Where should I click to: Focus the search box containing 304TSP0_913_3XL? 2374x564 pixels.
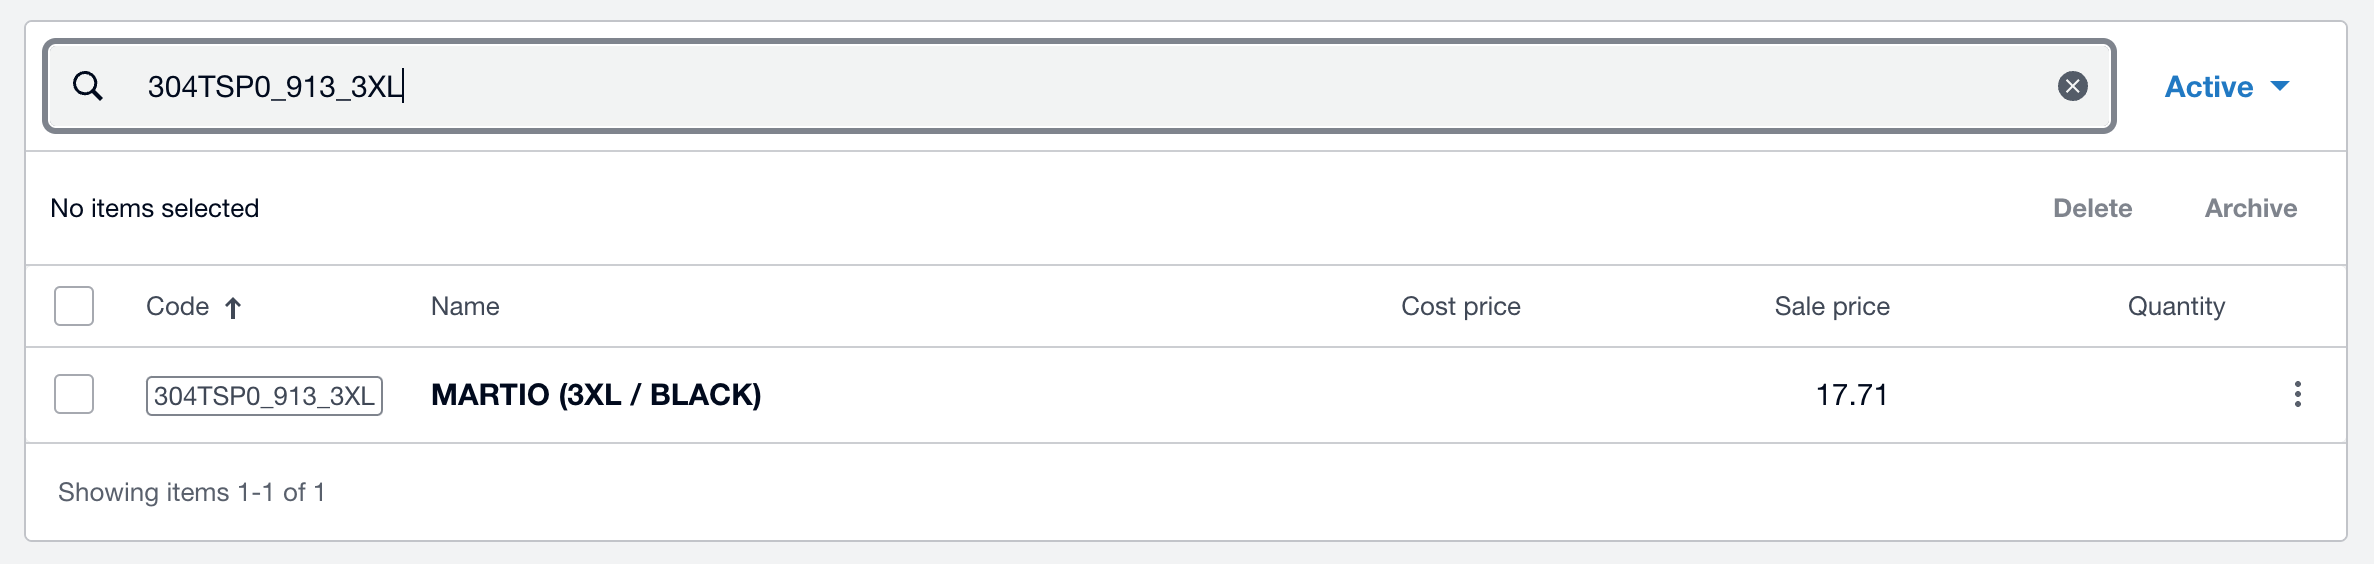[x=1000, y=87]
